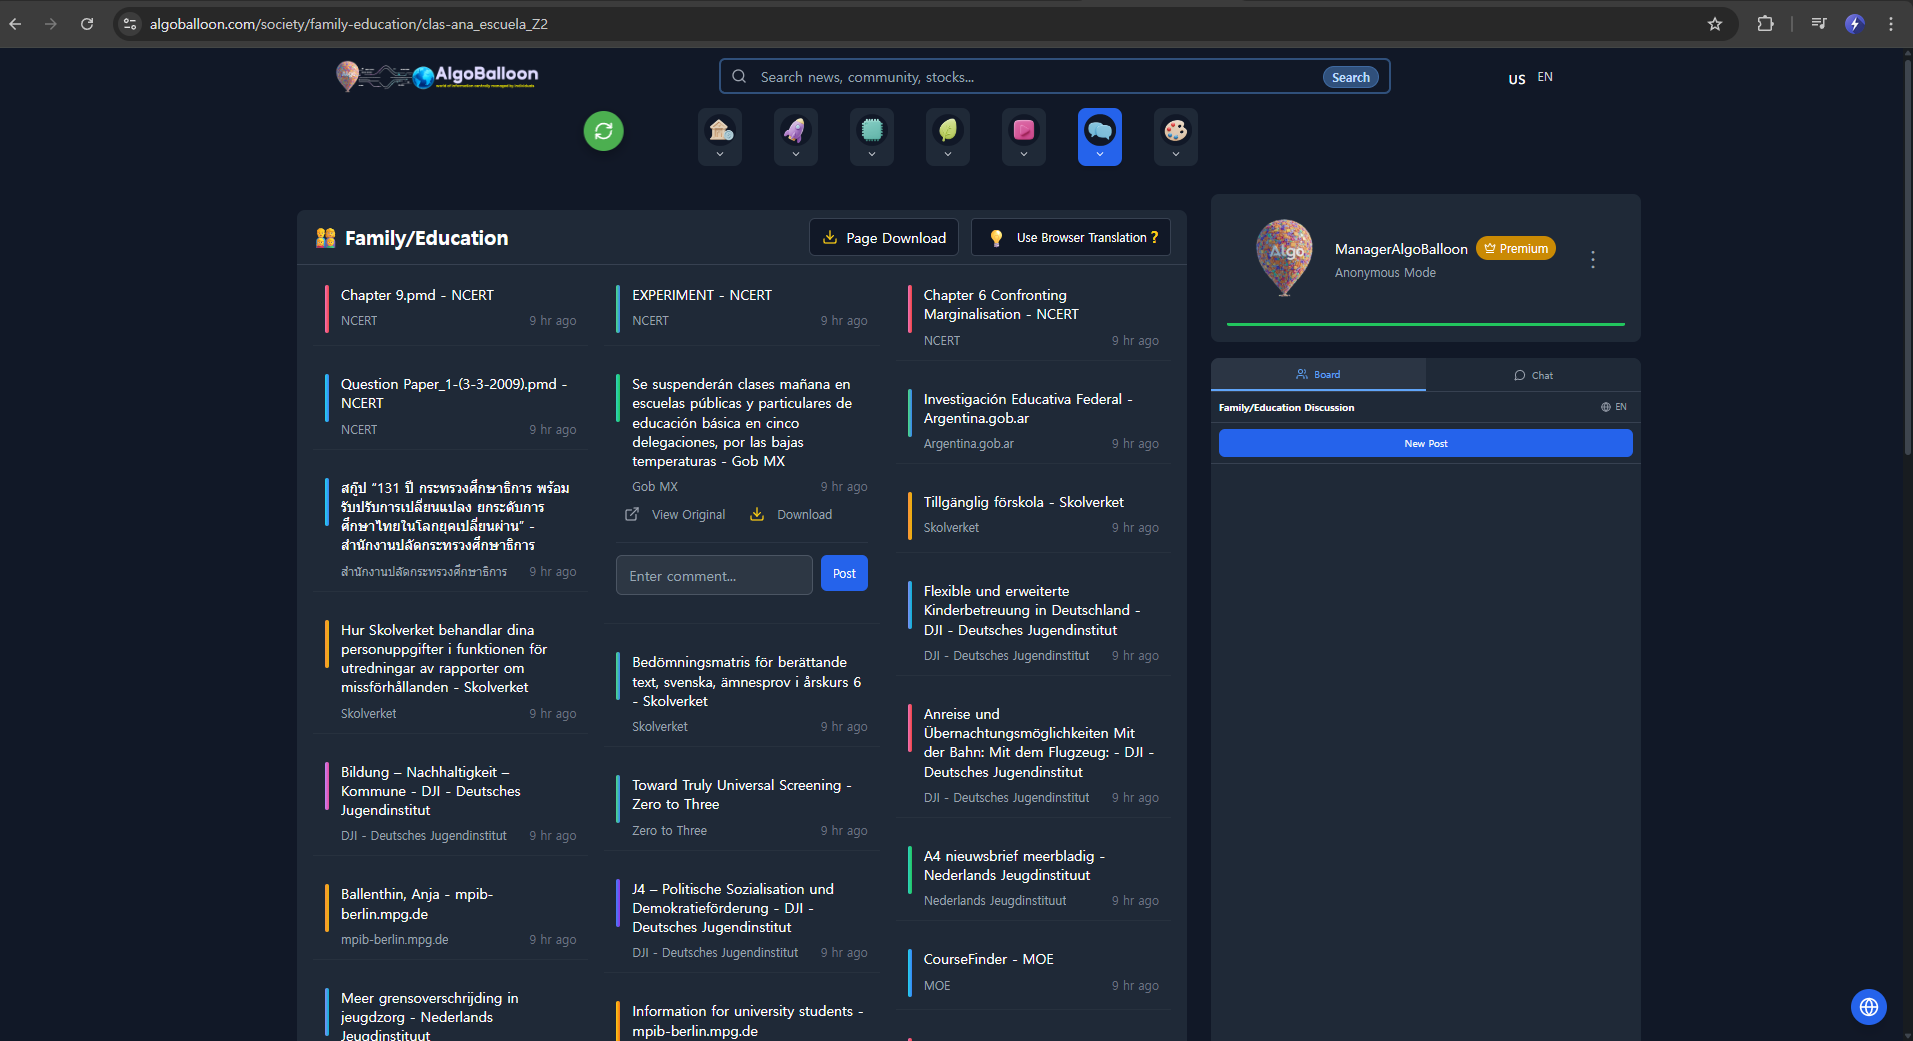Open View Original on the Gob MX article

(675, 514)
